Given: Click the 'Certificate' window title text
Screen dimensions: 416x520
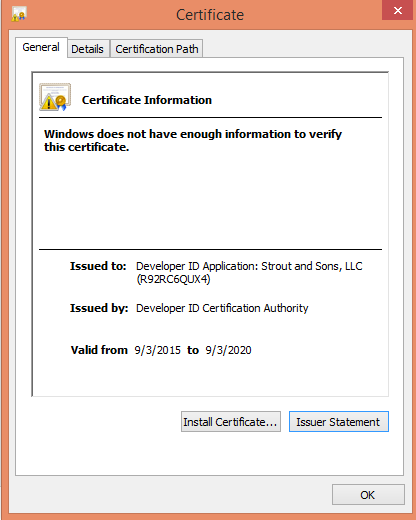Looking at the screenshot, I should click(x=210, y=15).
